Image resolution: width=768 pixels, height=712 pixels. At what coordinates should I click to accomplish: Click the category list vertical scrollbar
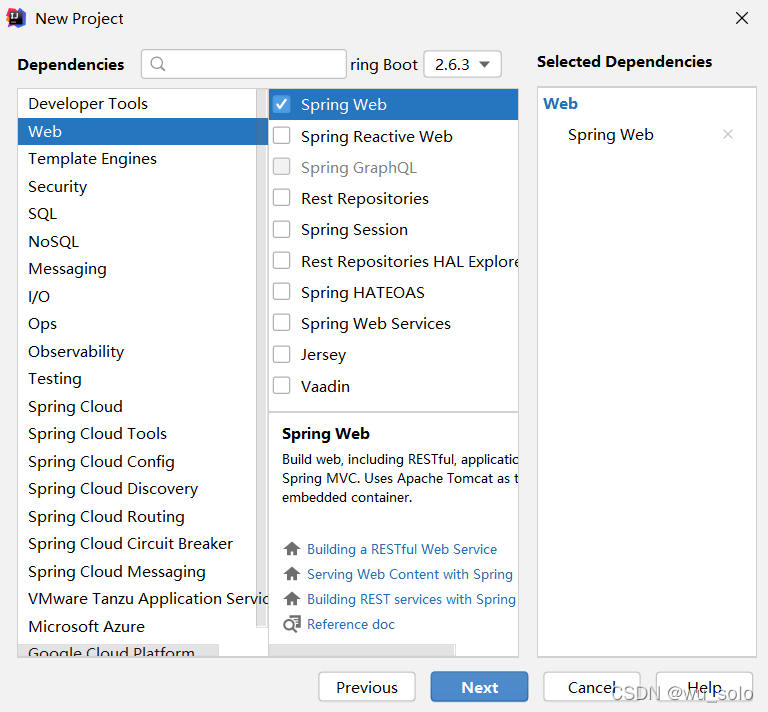pos(262,357)
